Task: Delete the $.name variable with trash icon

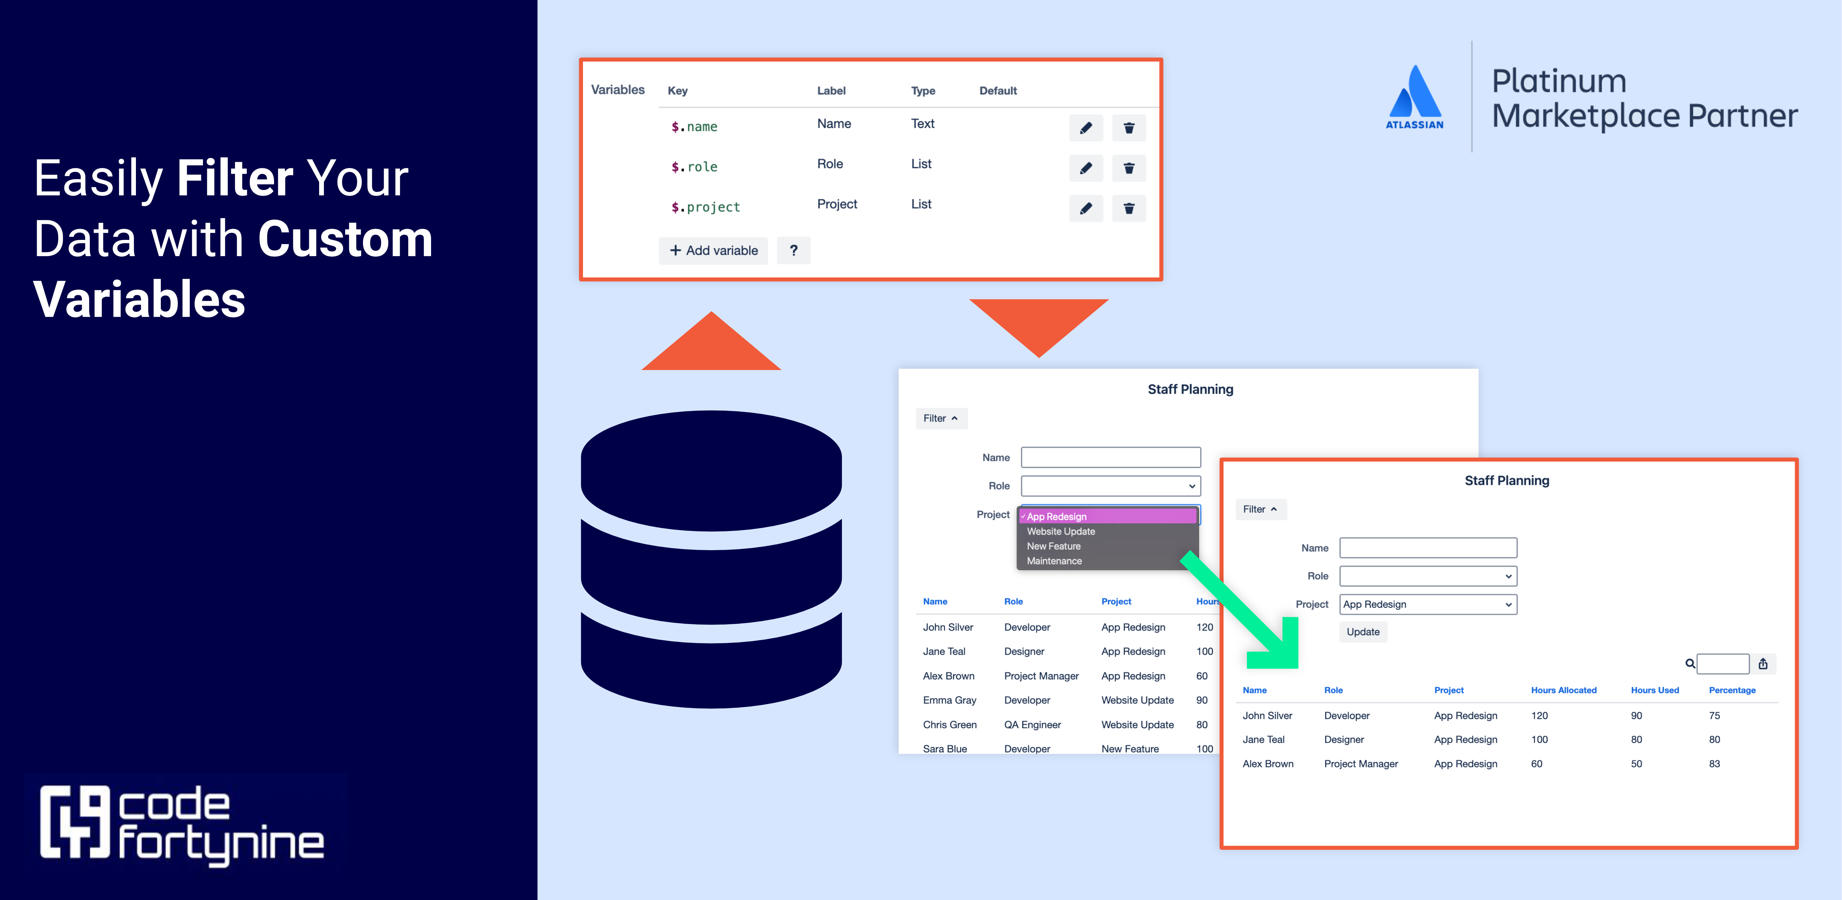Action: tap(1129, 128)
